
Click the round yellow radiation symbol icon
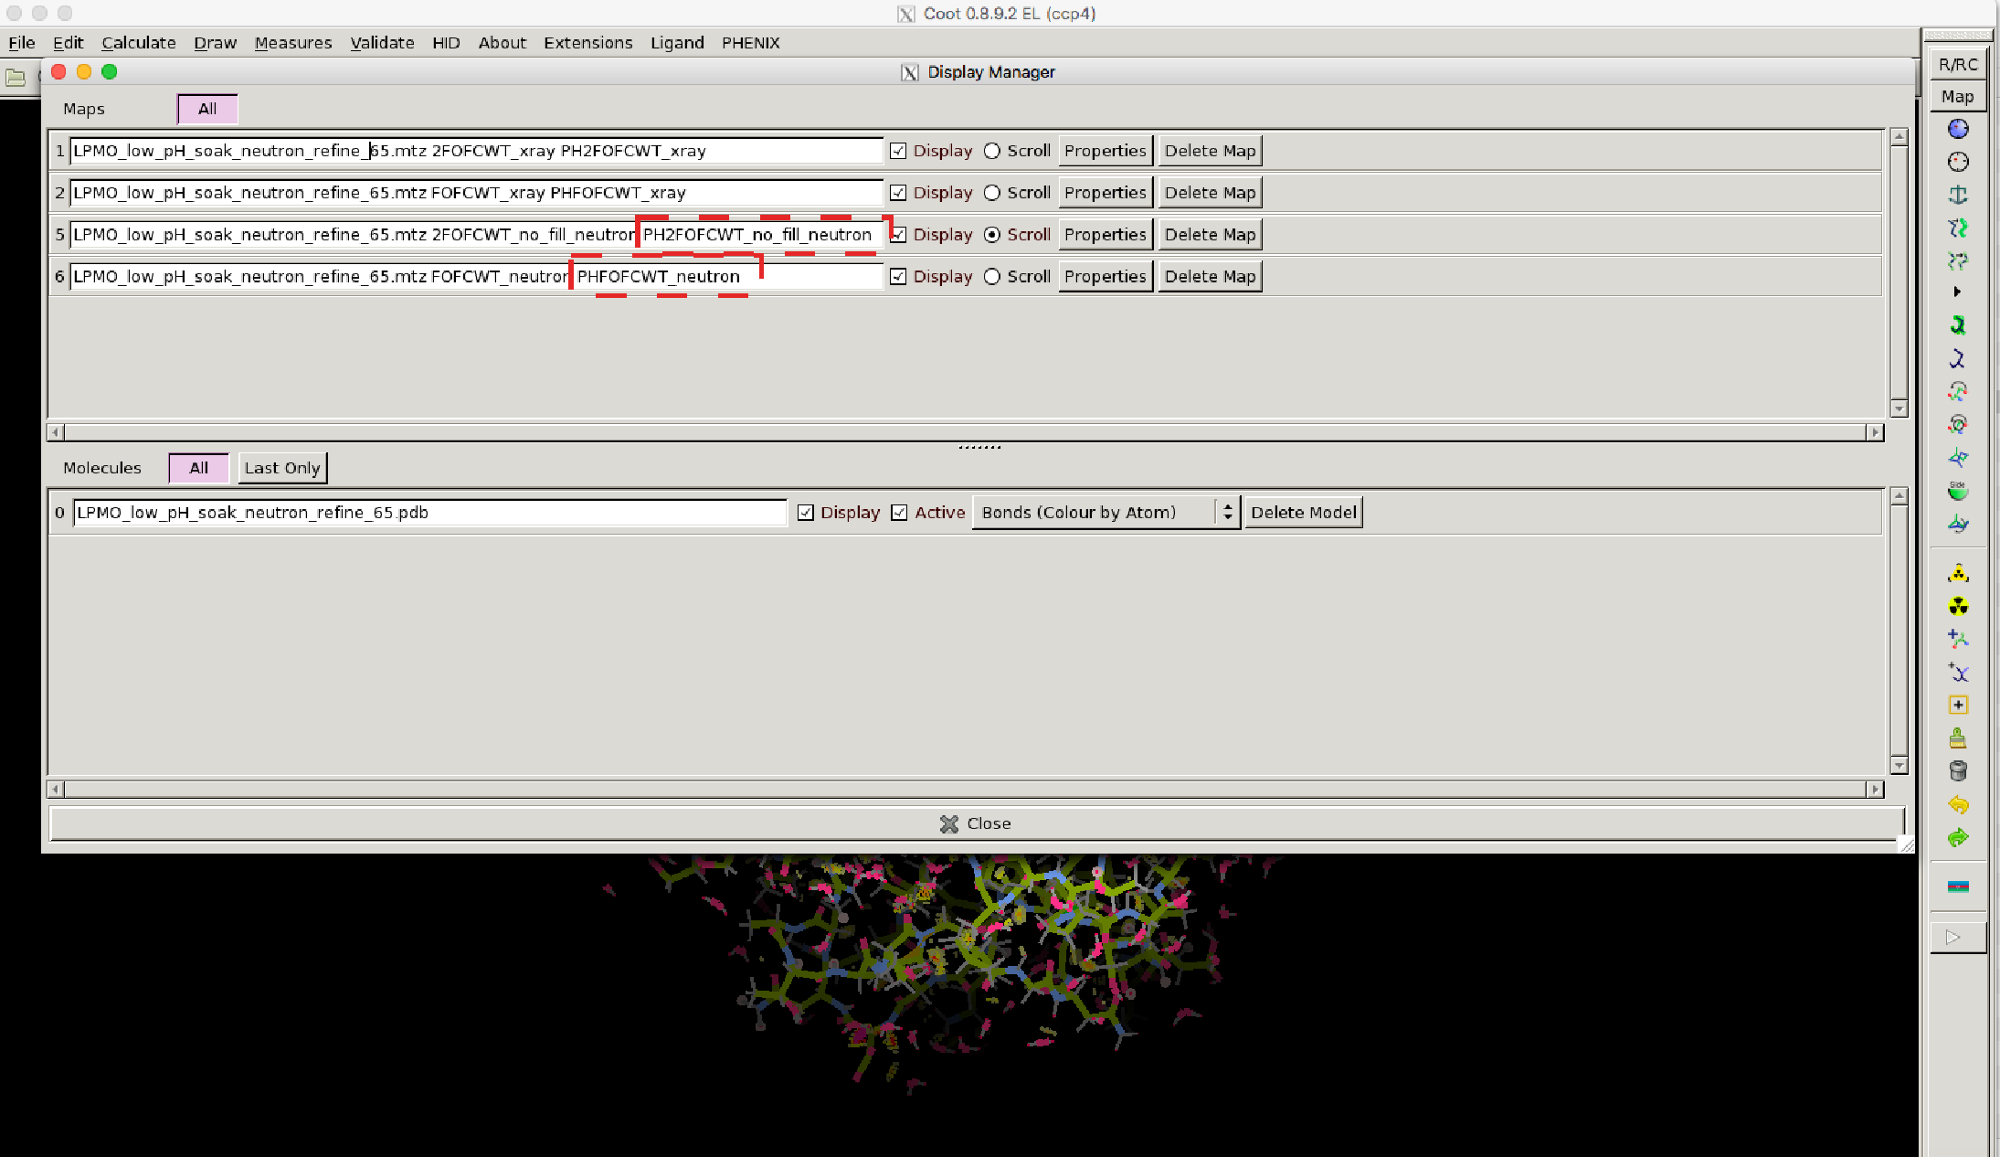(1958, 606)
